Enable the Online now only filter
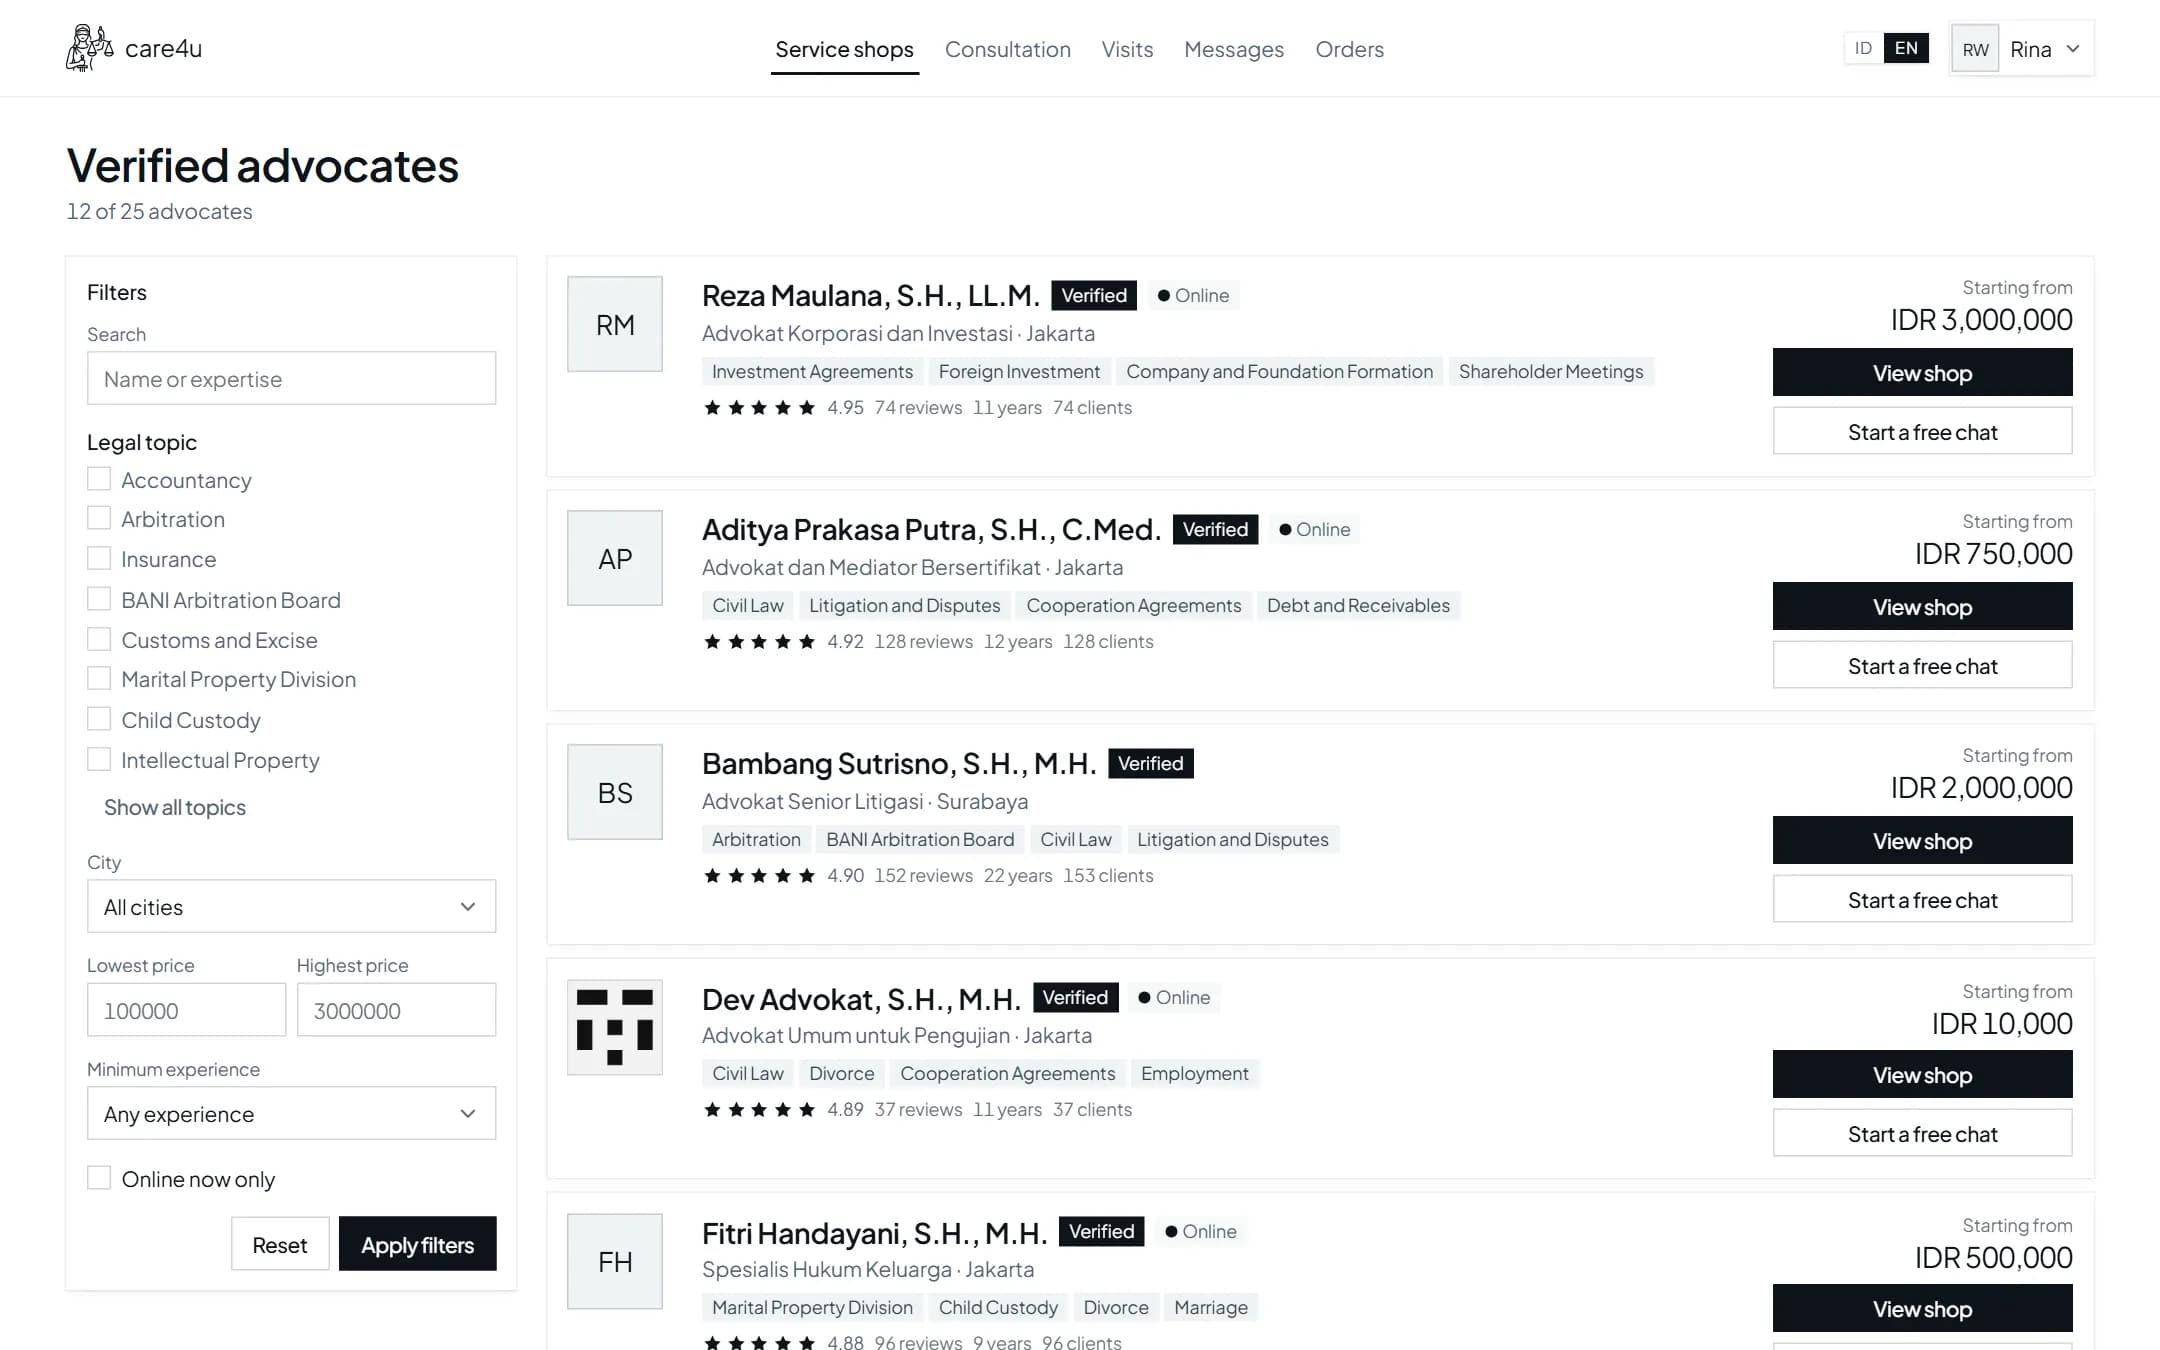Screen dimensions: 2160x1350 pos(99,1178)
